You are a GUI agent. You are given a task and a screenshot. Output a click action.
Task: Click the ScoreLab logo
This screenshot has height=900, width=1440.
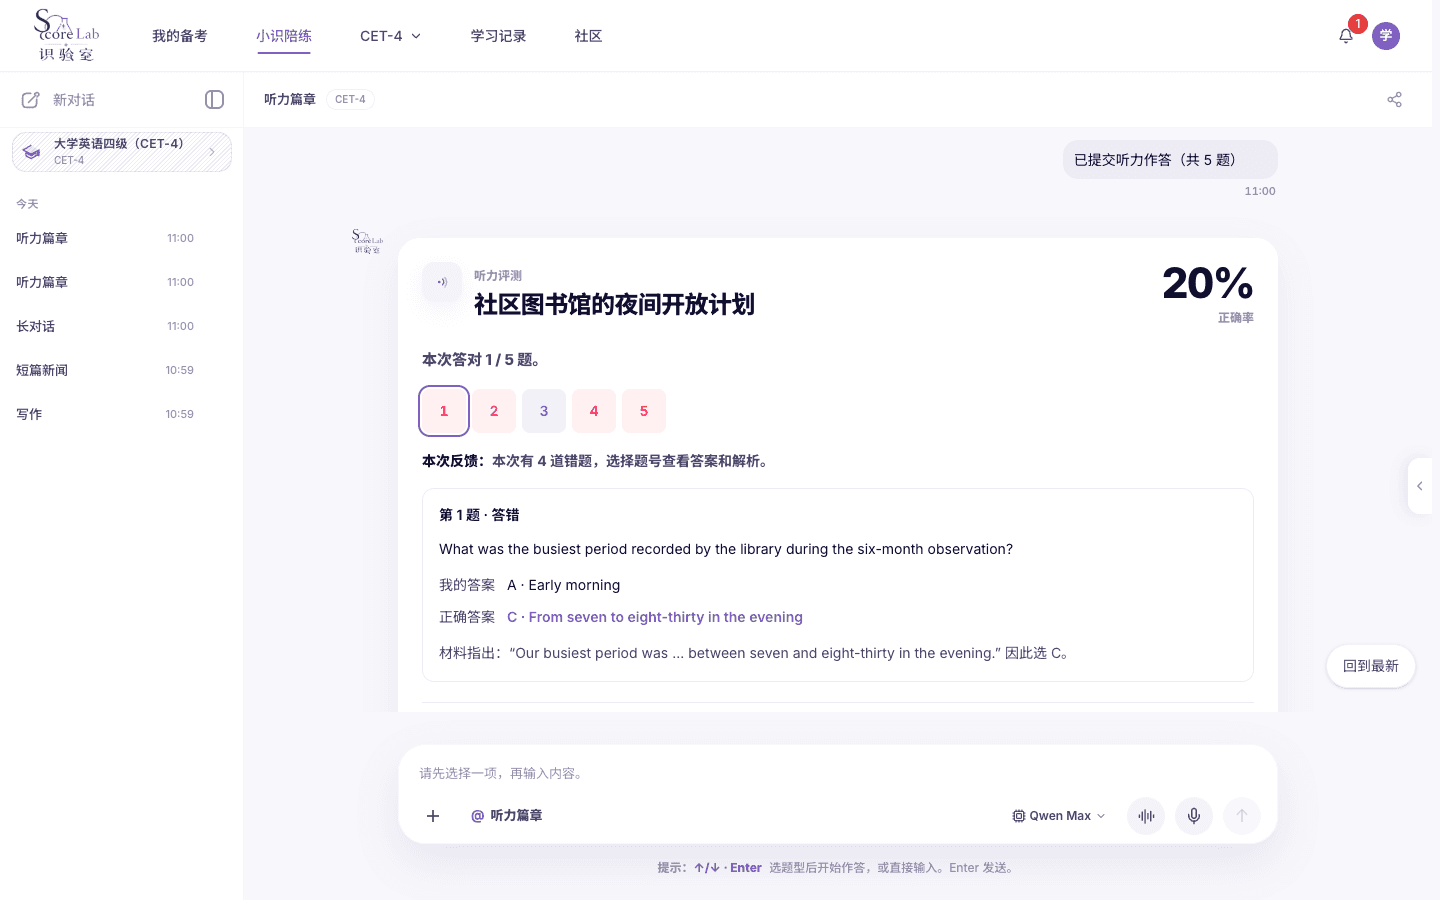pos(66,36)
